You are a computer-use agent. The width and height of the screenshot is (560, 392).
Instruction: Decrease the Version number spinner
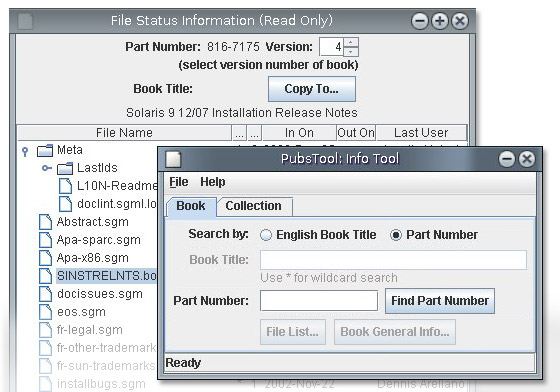[351, 52]
